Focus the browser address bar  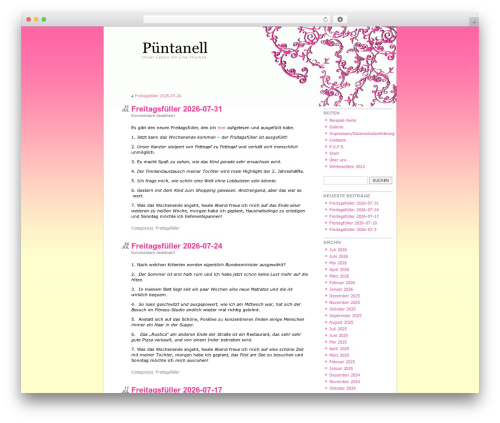point(236,19)
